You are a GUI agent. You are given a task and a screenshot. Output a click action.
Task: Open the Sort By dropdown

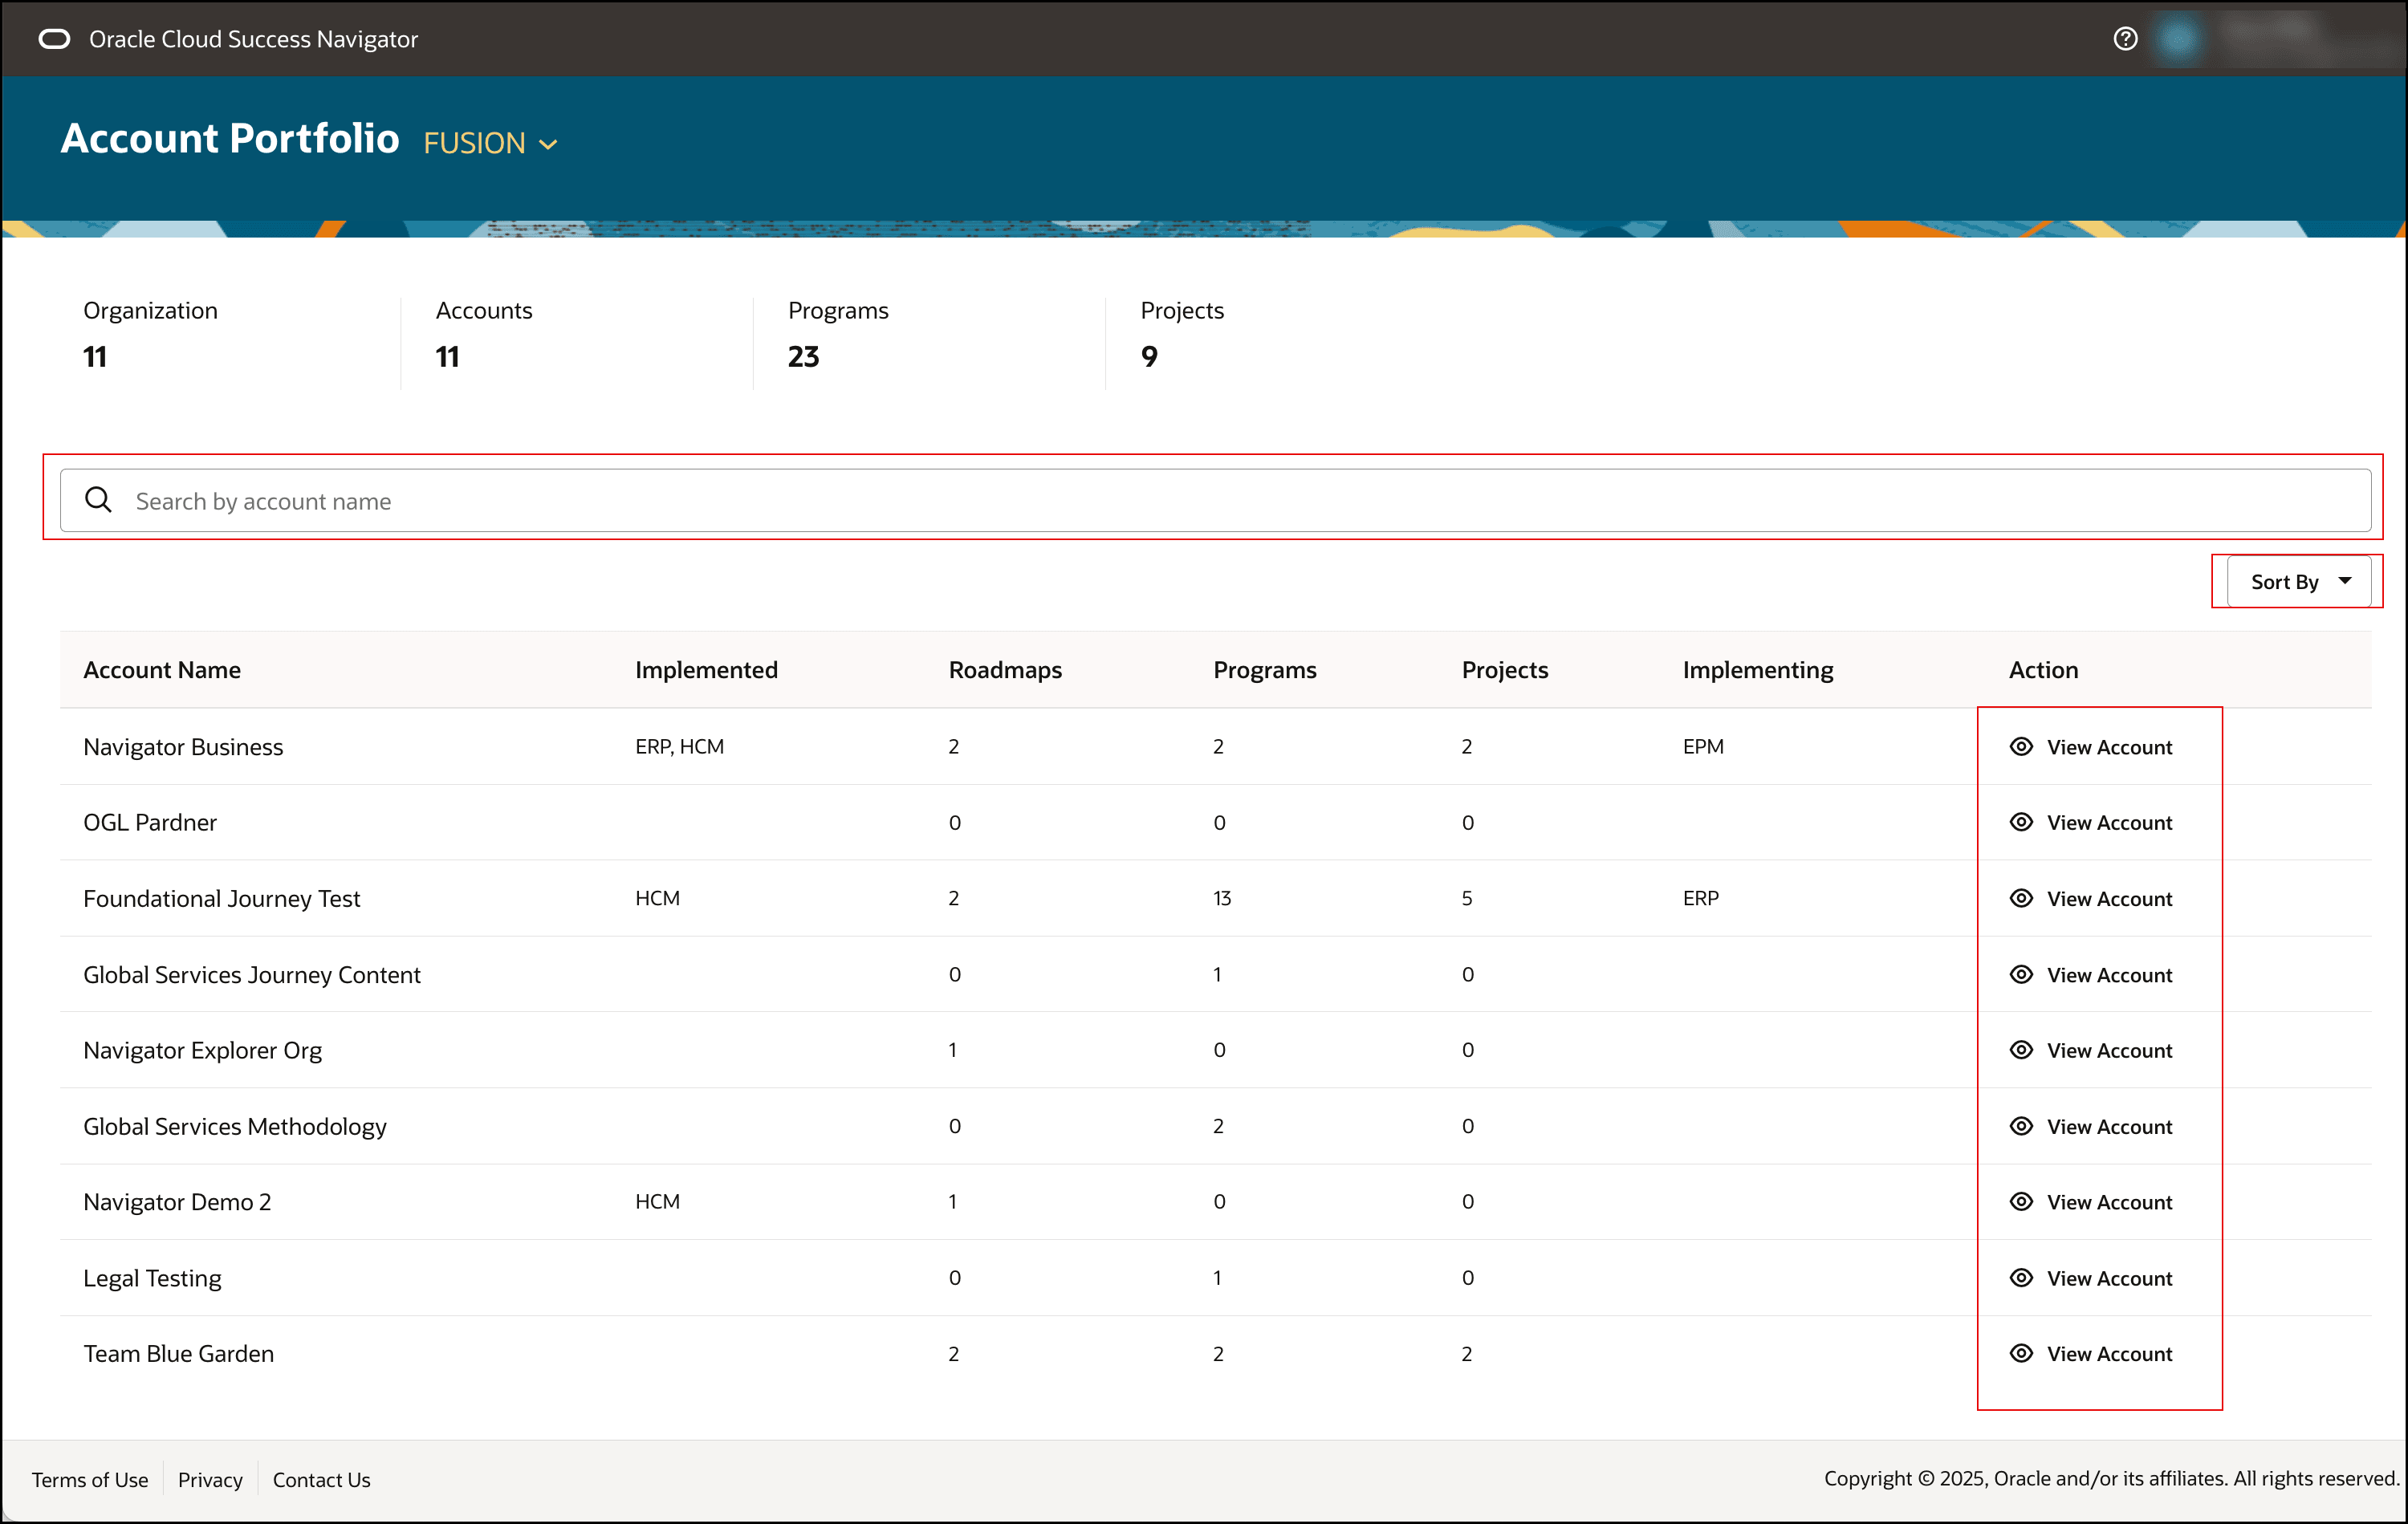(2298, 581)
